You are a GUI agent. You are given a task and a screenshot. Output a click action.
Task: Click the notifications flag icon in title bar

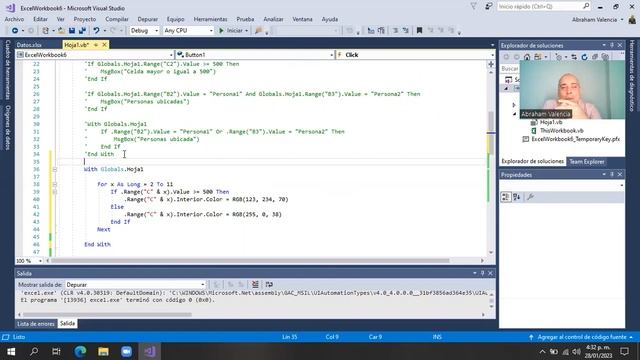coord(473,7)
